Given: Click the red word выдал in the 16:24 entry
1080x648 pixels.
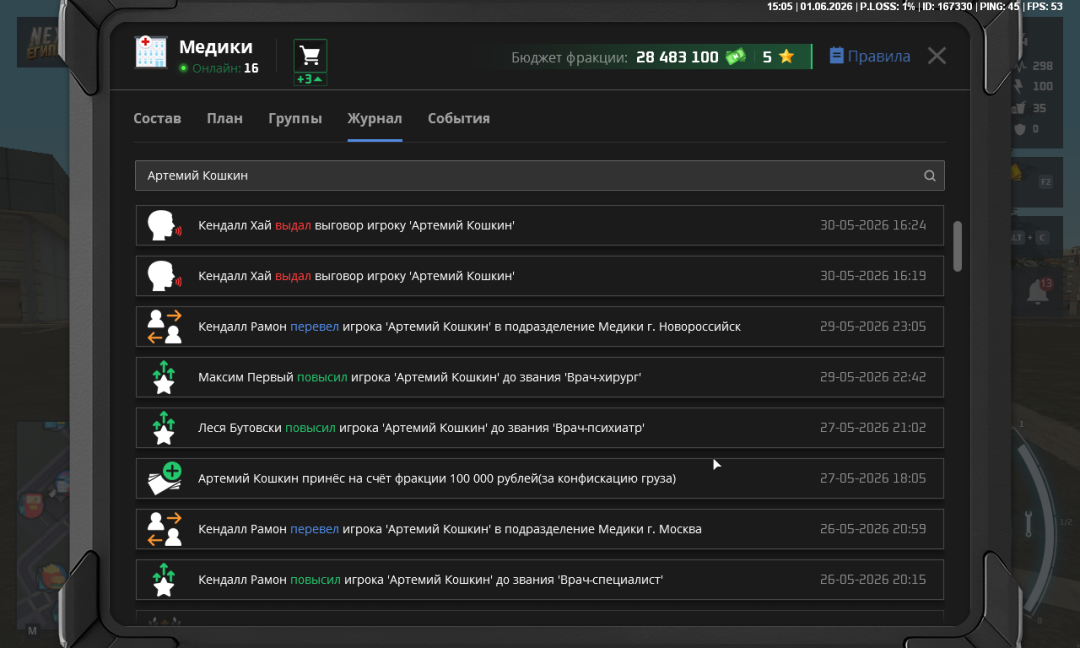Looking at the screenshot, I should pyautogui.click(x=293, y=225).
